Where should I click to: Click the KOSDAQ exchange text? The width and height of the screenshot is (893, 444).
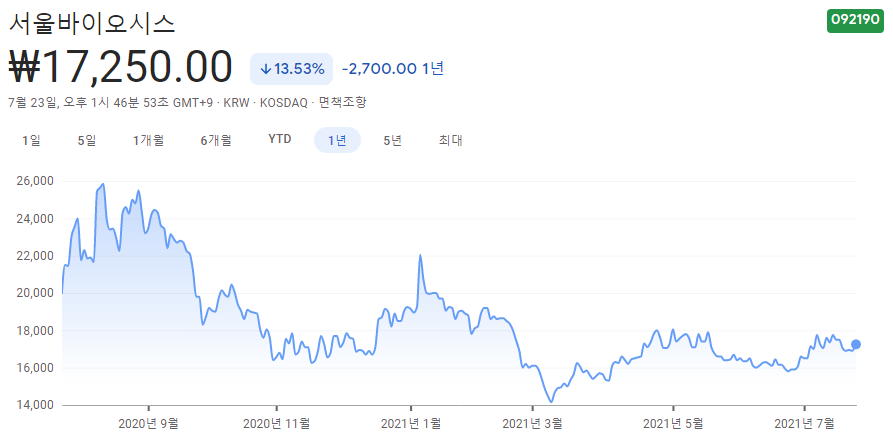pos(284,103)
